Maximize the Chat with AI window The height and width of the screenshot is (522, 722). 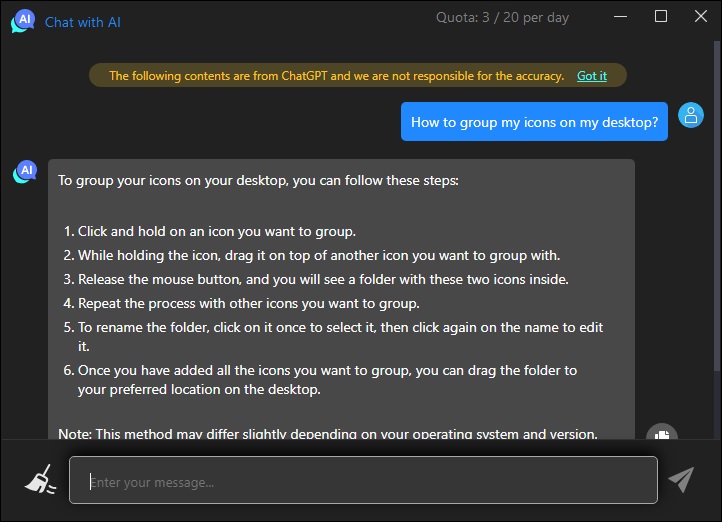(661, 17)
